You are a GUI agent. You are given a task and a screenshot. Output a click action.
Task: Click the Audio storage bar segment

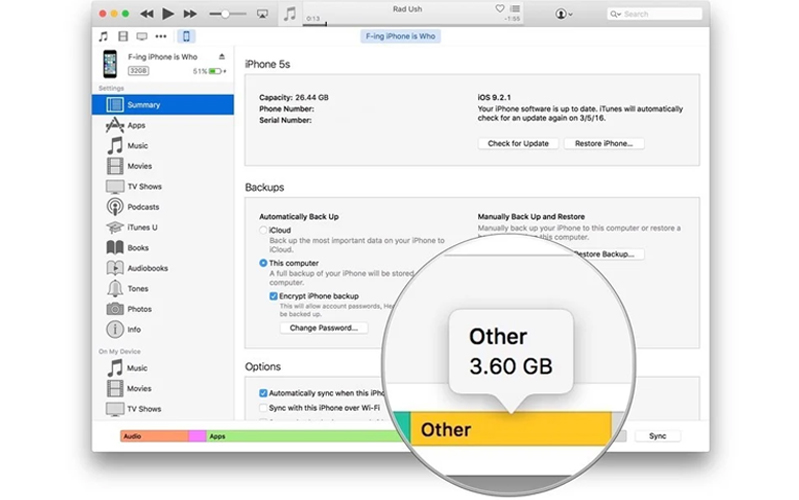coord(154,436)
